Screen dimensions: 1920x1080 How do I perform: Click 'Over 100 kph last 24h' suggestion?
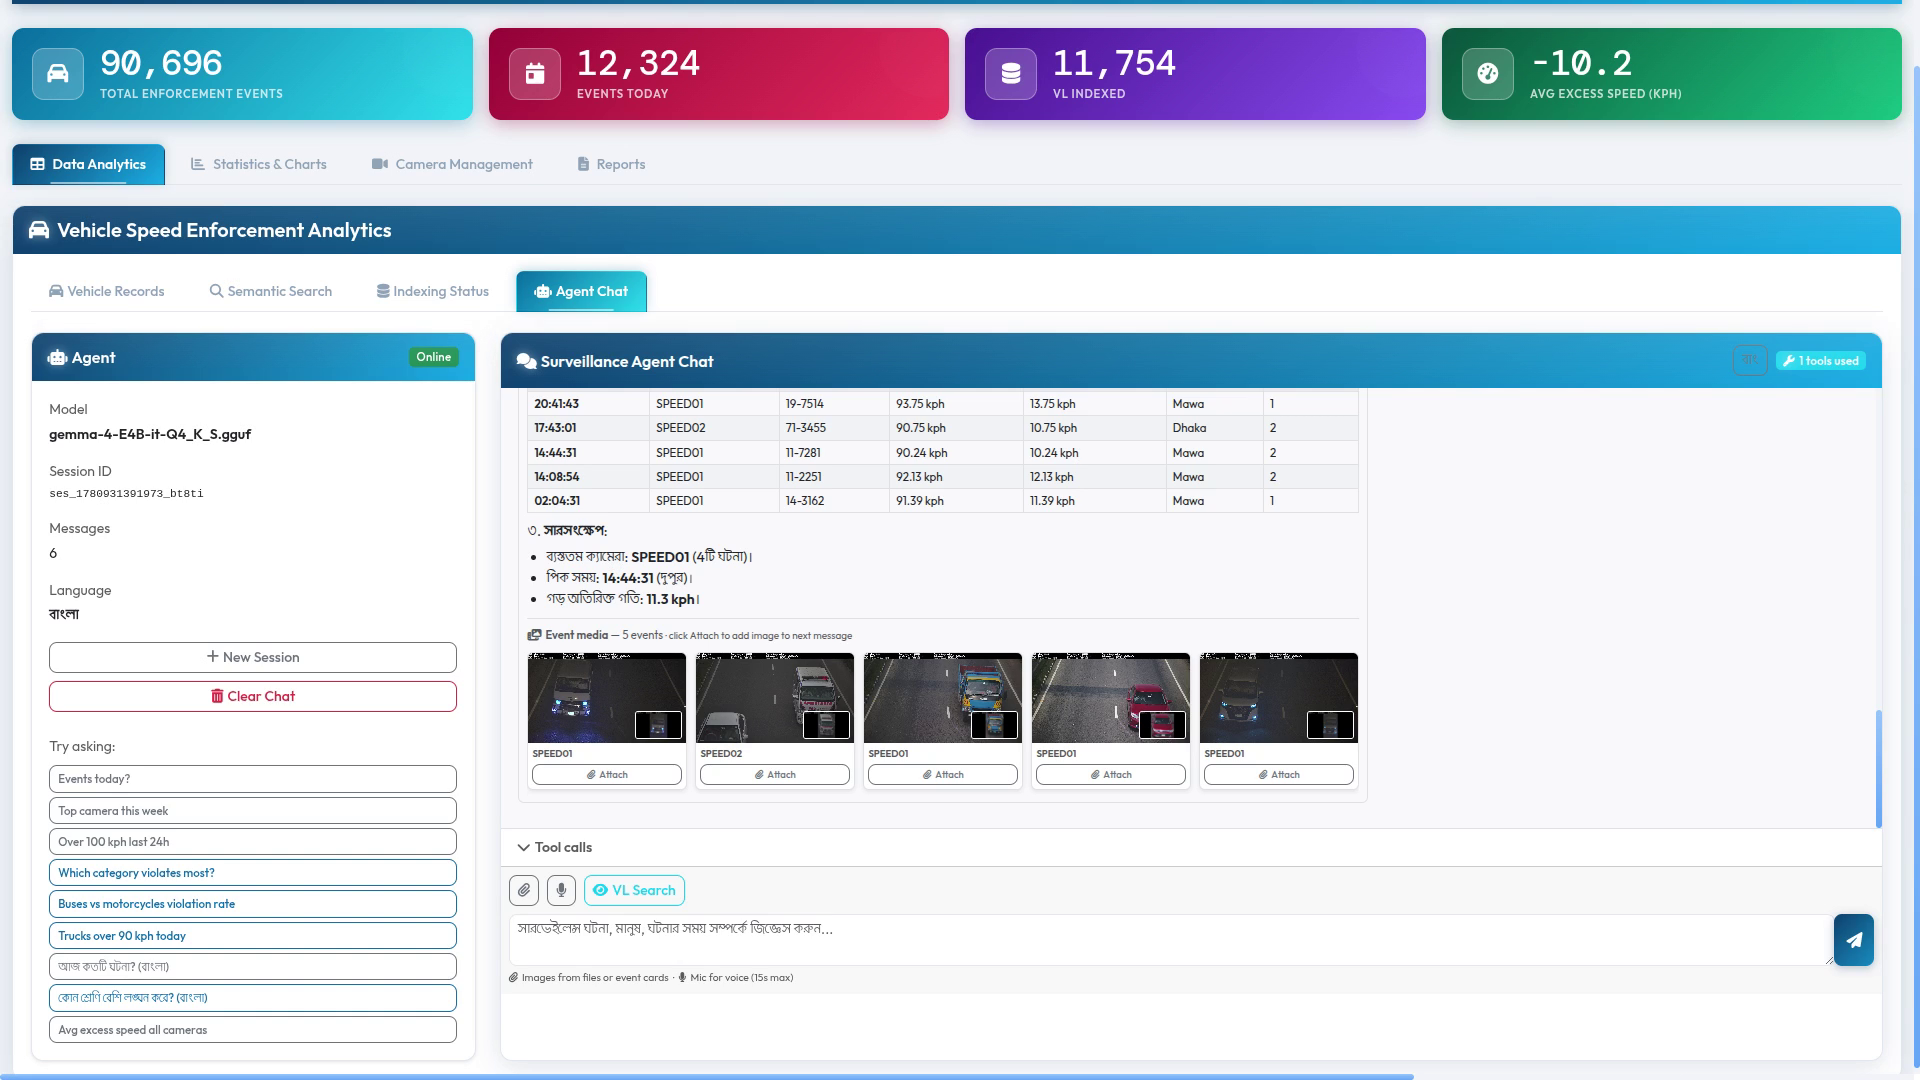point(253,842)
